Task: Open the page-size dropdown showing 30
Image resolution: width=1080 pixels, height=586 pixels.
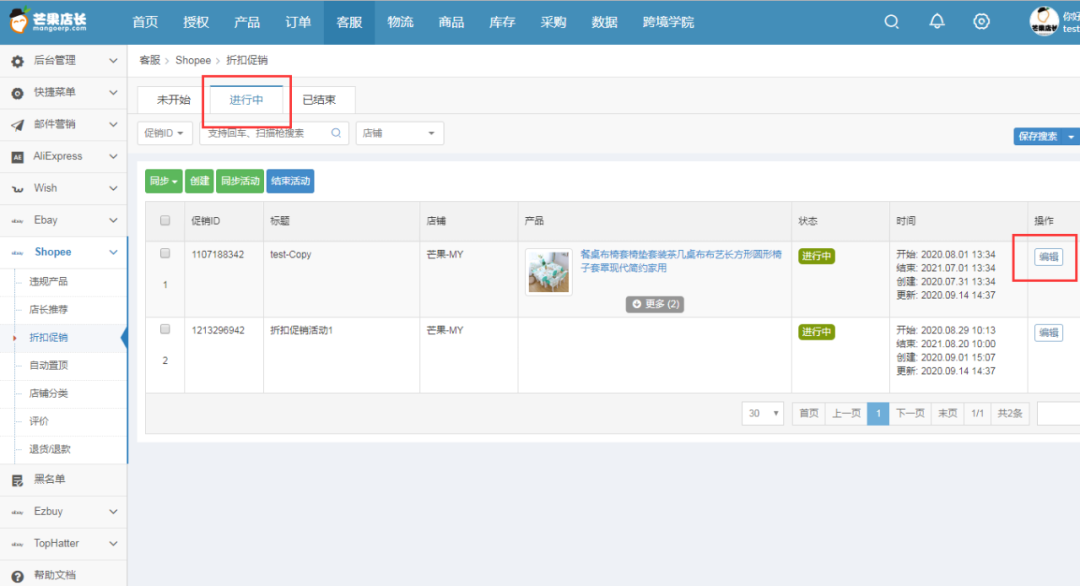Action: click(763, 413)
